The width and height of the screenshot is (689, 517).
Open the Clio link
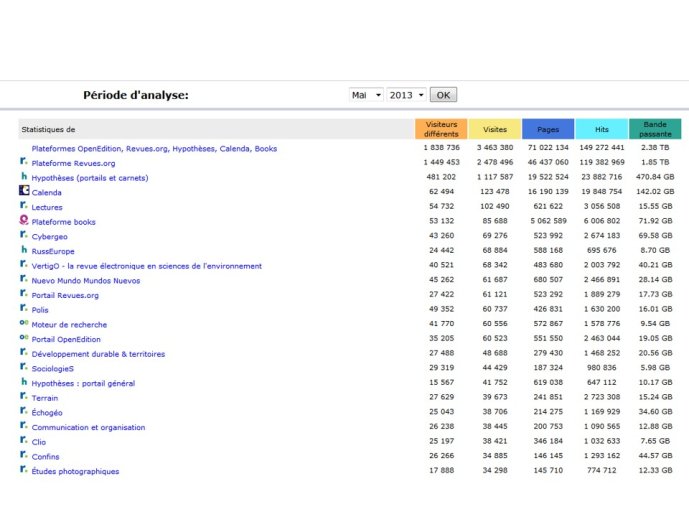pyautogui.click(x=39, y=442)
